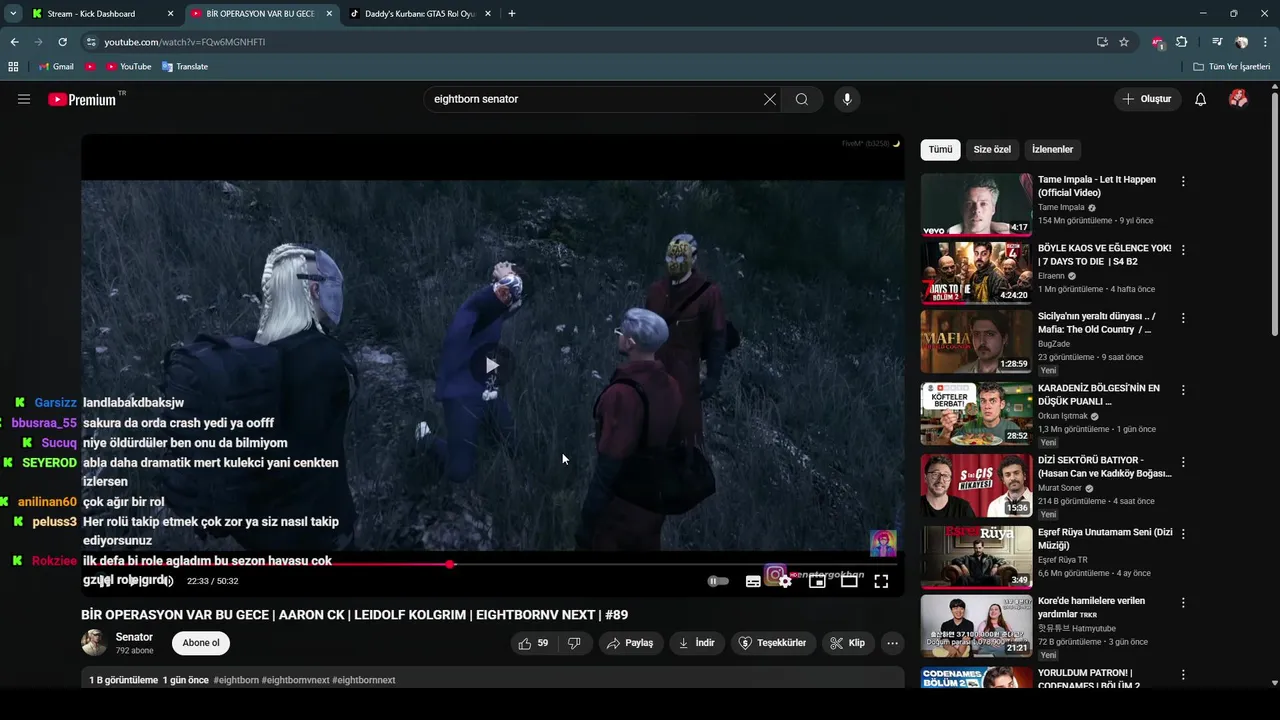
Task: Click install app icon in address bar
Action: [1102, 42]
